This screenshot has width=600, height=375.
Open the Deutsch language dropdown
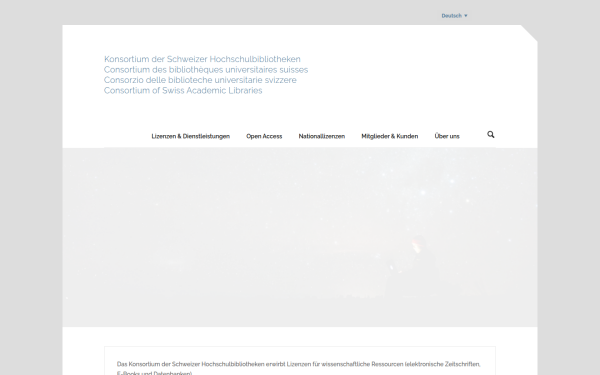pos(454,16)
